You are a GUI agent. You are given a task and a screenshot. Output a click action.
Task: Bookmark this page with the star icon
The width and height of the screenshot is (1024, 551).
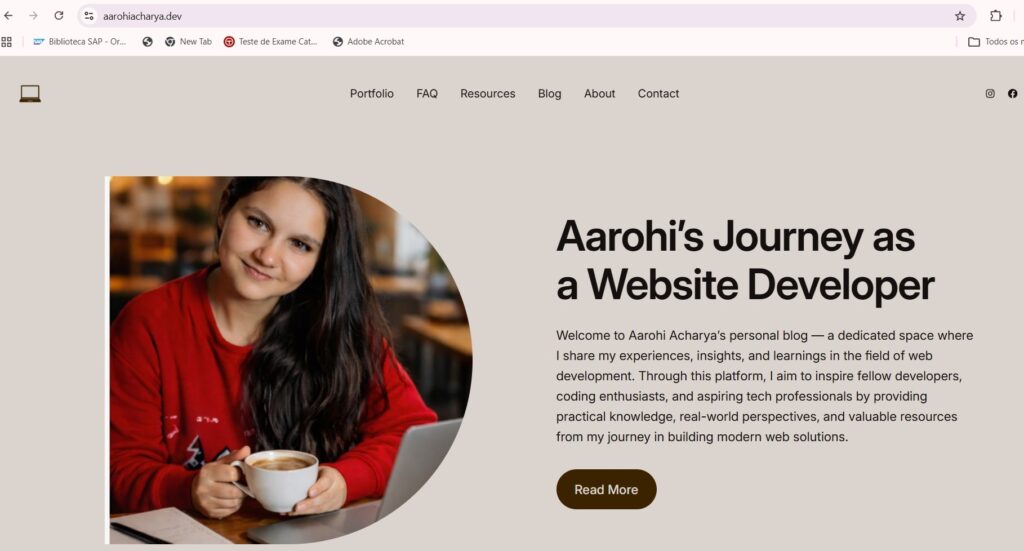960,16
